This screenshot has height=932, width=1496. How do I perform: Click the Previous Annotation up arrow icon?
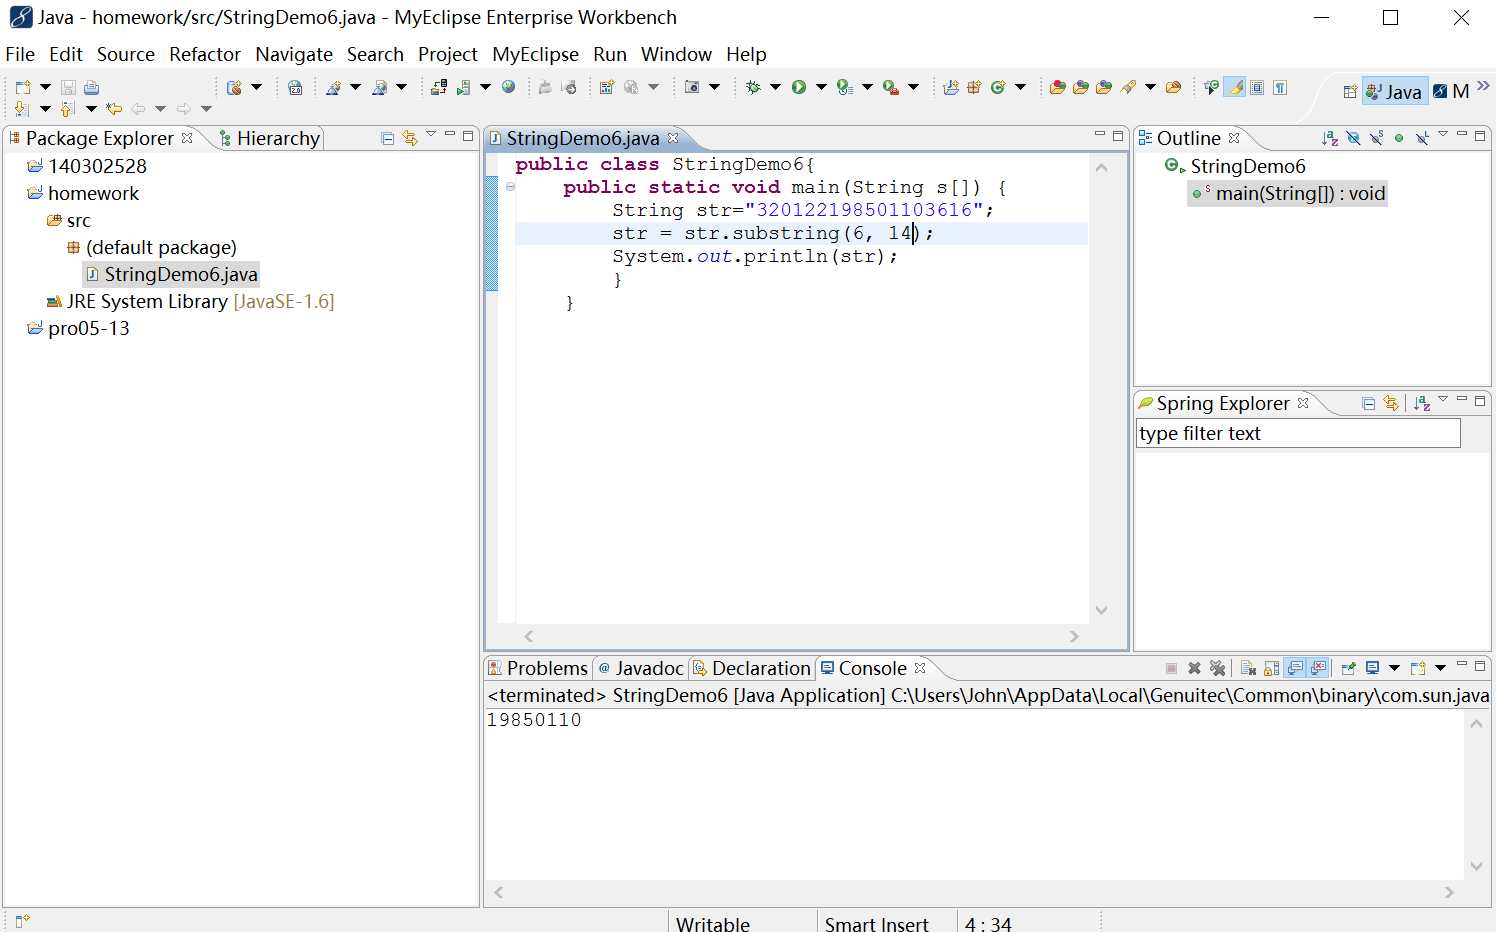pos(66,108)
